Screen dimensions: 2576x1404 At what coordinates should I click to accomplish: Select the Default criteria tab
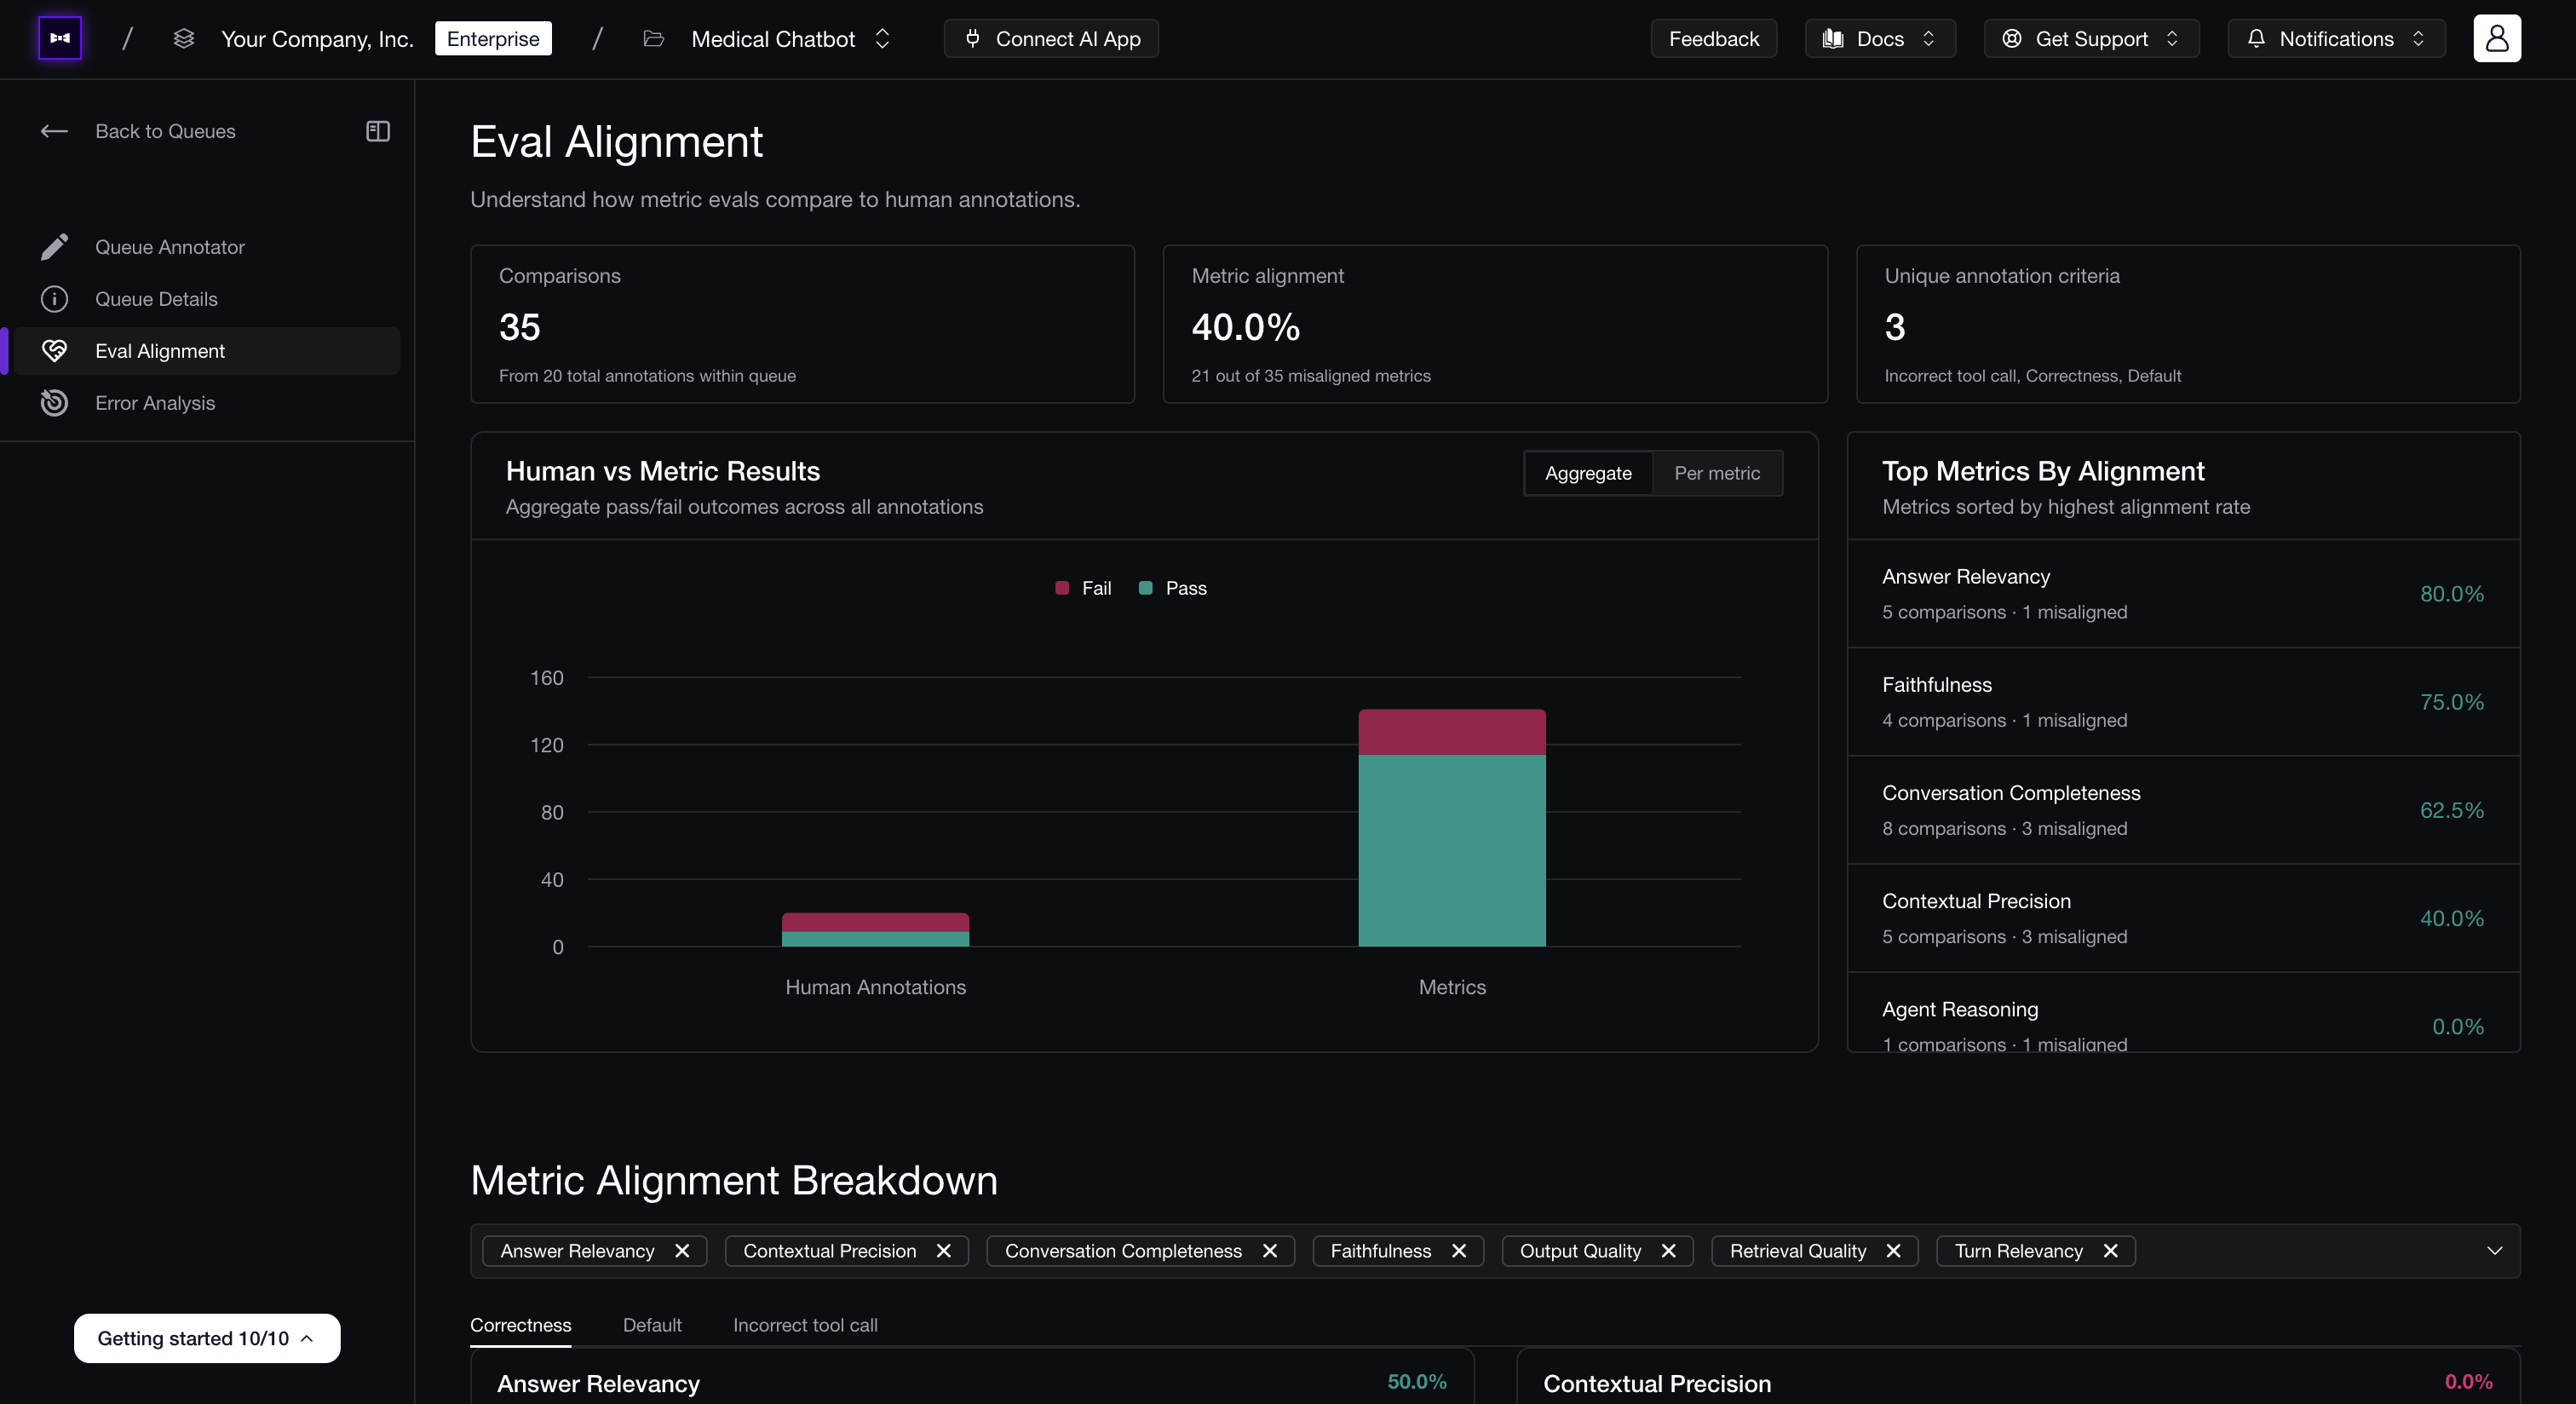[x=652, y=1325]
